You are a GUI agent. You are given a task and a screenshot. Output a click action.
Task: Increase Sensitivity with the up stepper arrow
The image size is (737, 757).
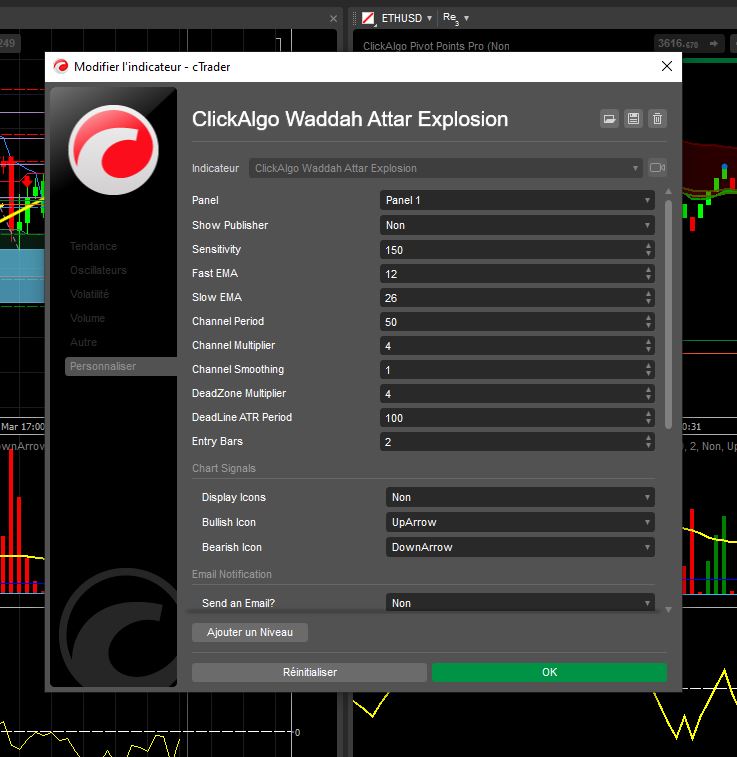648,246
